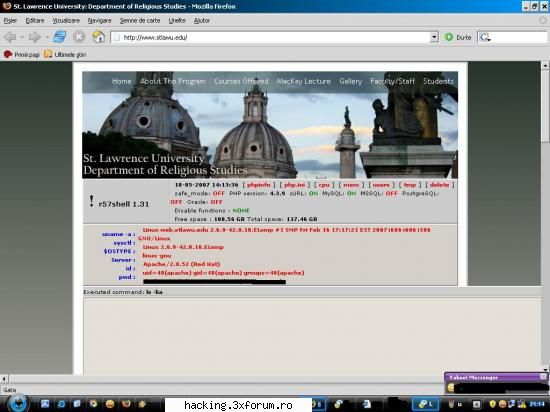Click the horizontal scrollbar left arrow

pos(4,379)
